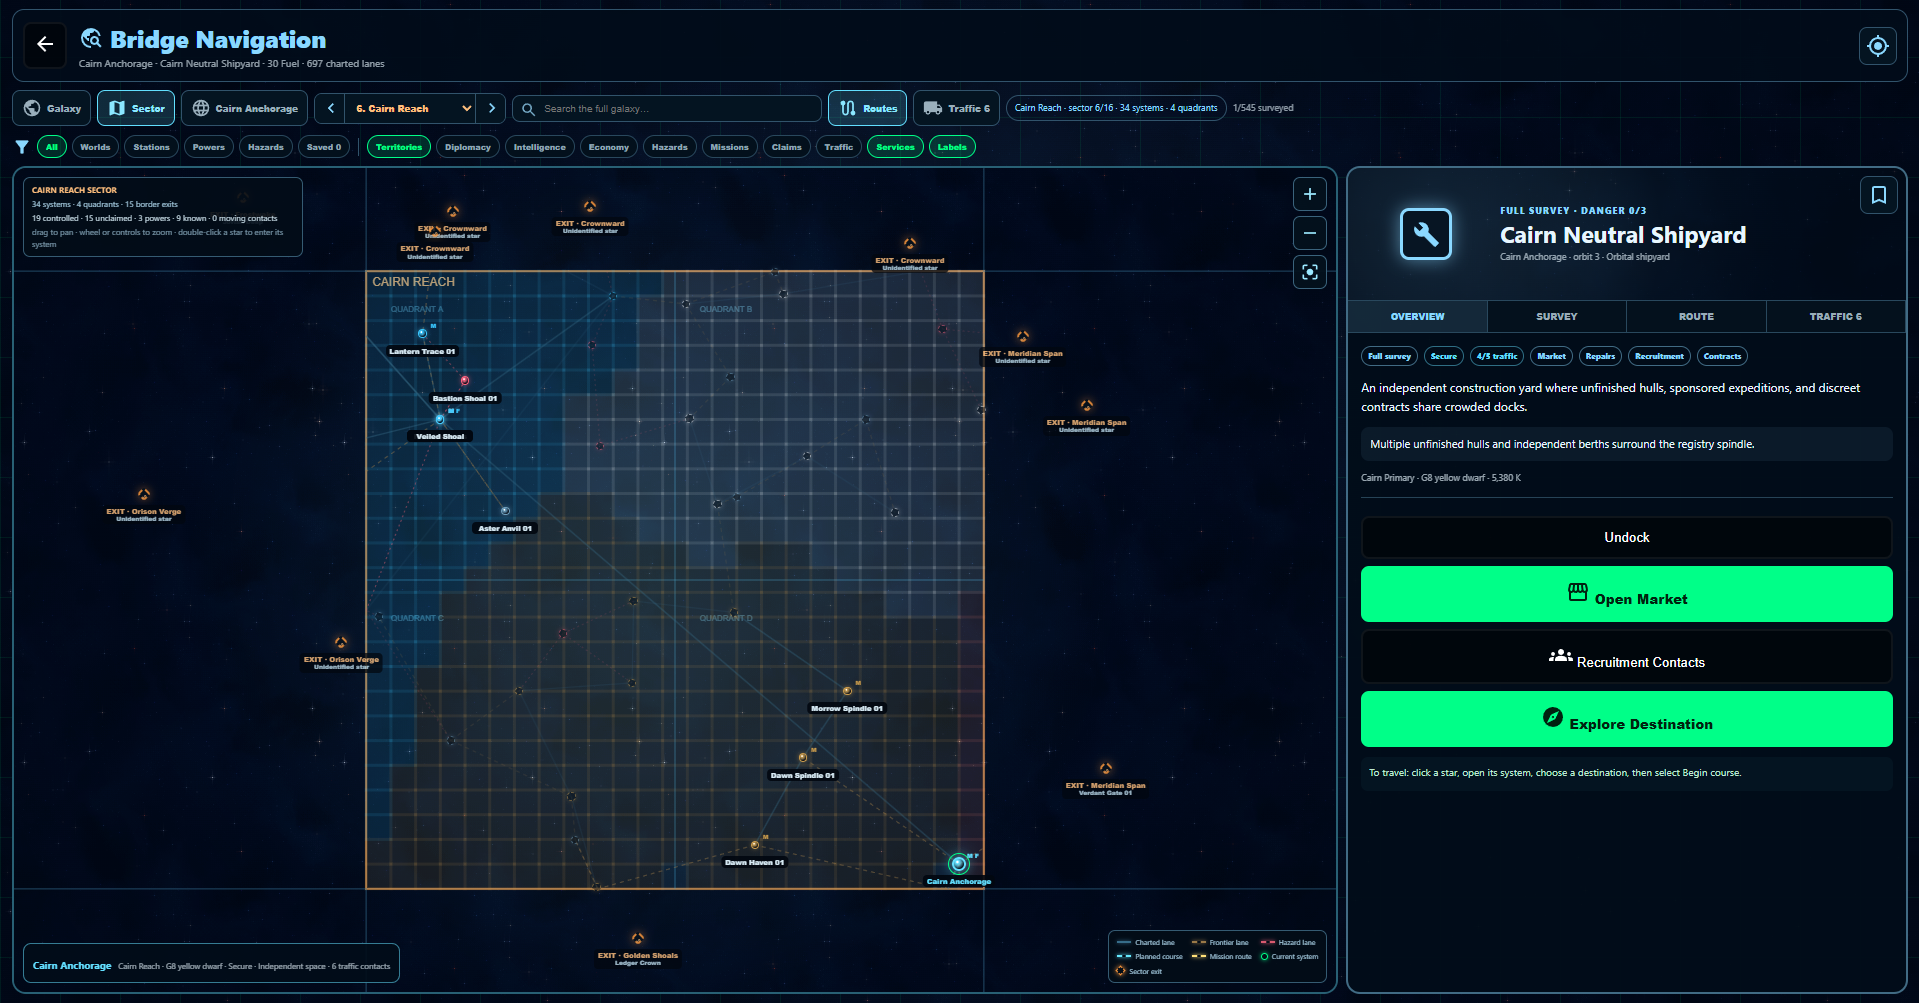Click Explore Destination
Viewport: 1919px width, 1003px height.
pyautogui.click(x=1626, y=719)
